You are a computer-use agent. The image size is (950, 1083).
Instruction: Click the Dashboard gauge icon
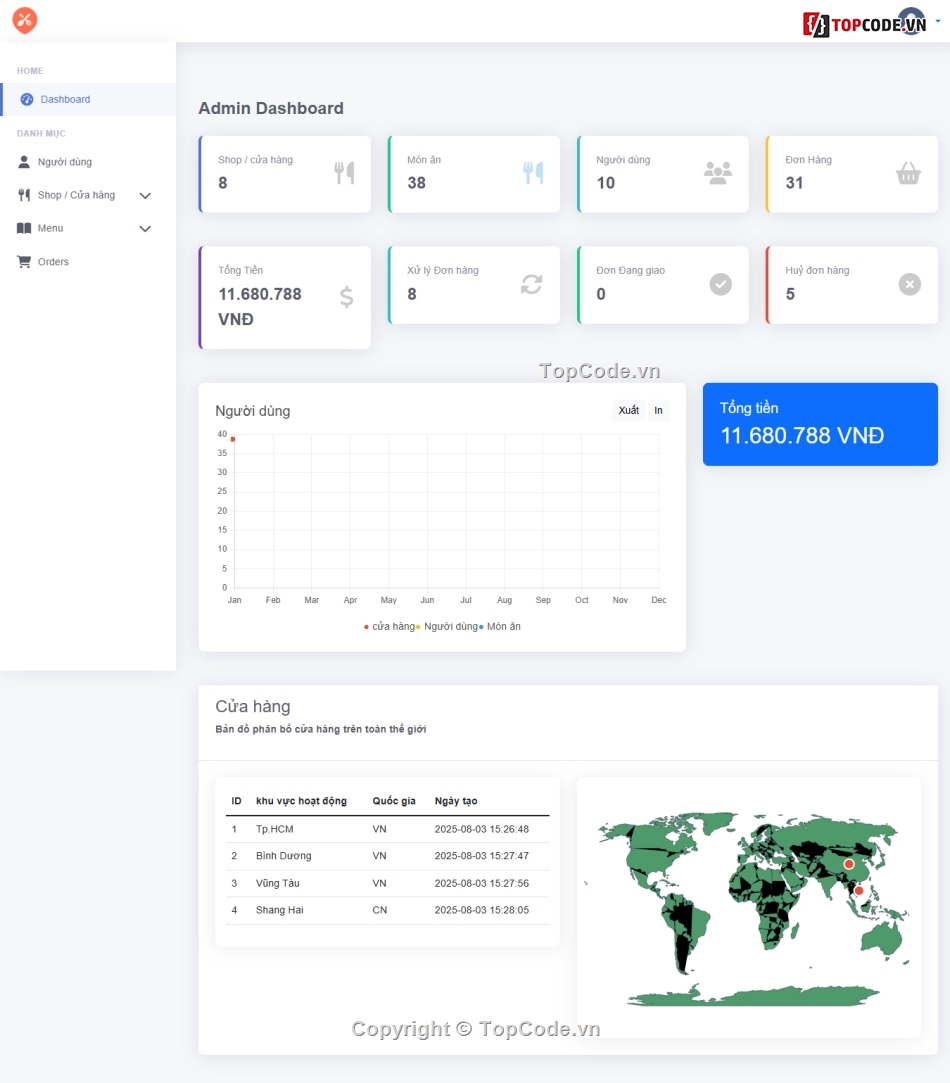click(x=27, y=99)
